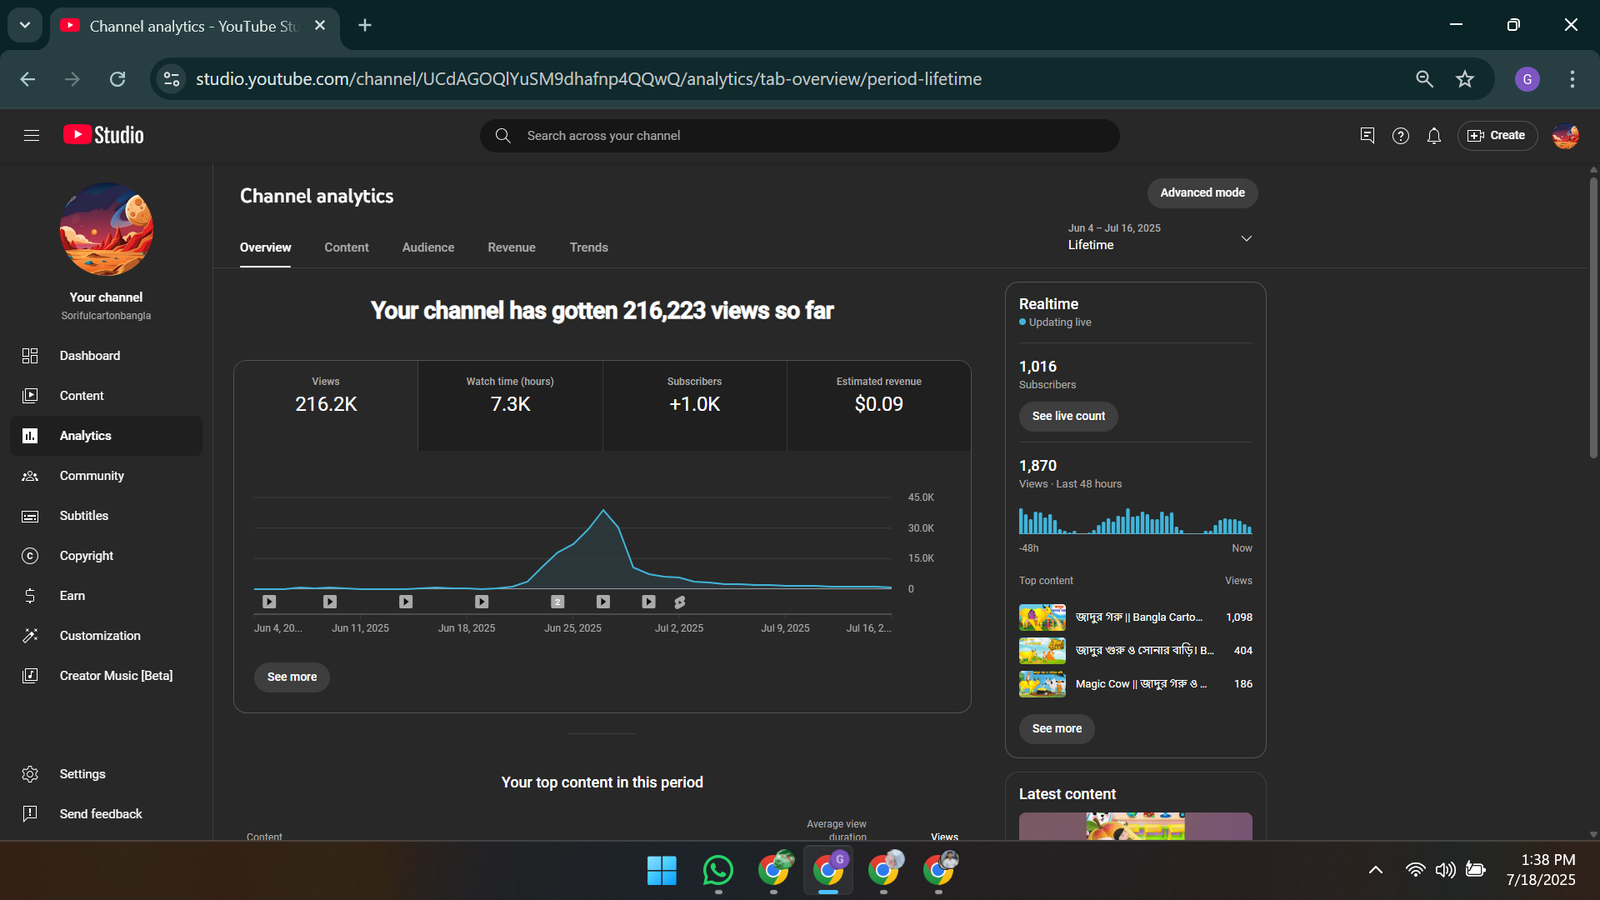Select the Views metric card
The image size is (1600, 900).
tap(326, 405)
